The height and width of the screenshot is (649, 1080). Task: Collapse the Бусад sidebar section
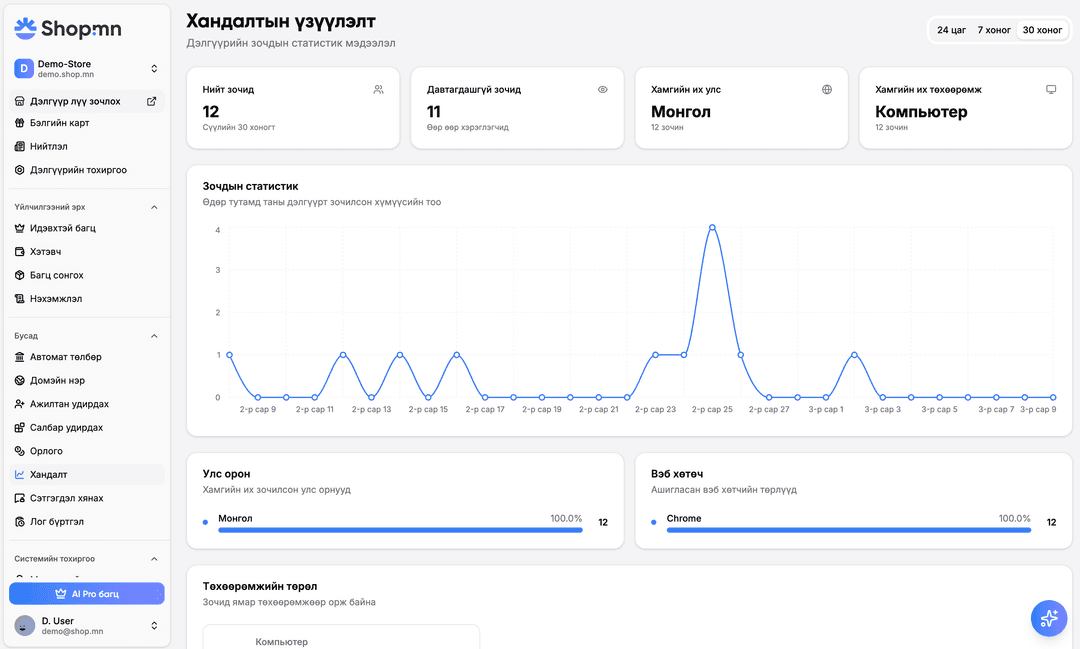pyautogui.click(x=154, y=336)
